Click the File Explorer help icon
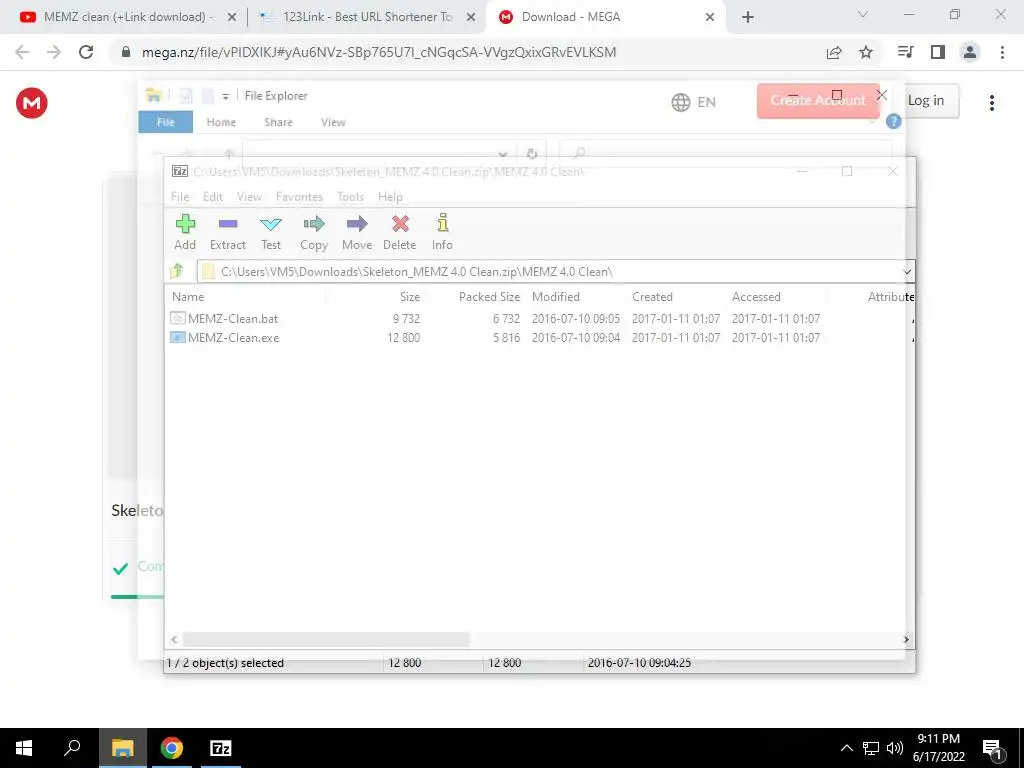 pyautogui.click(x=893, y=121)
